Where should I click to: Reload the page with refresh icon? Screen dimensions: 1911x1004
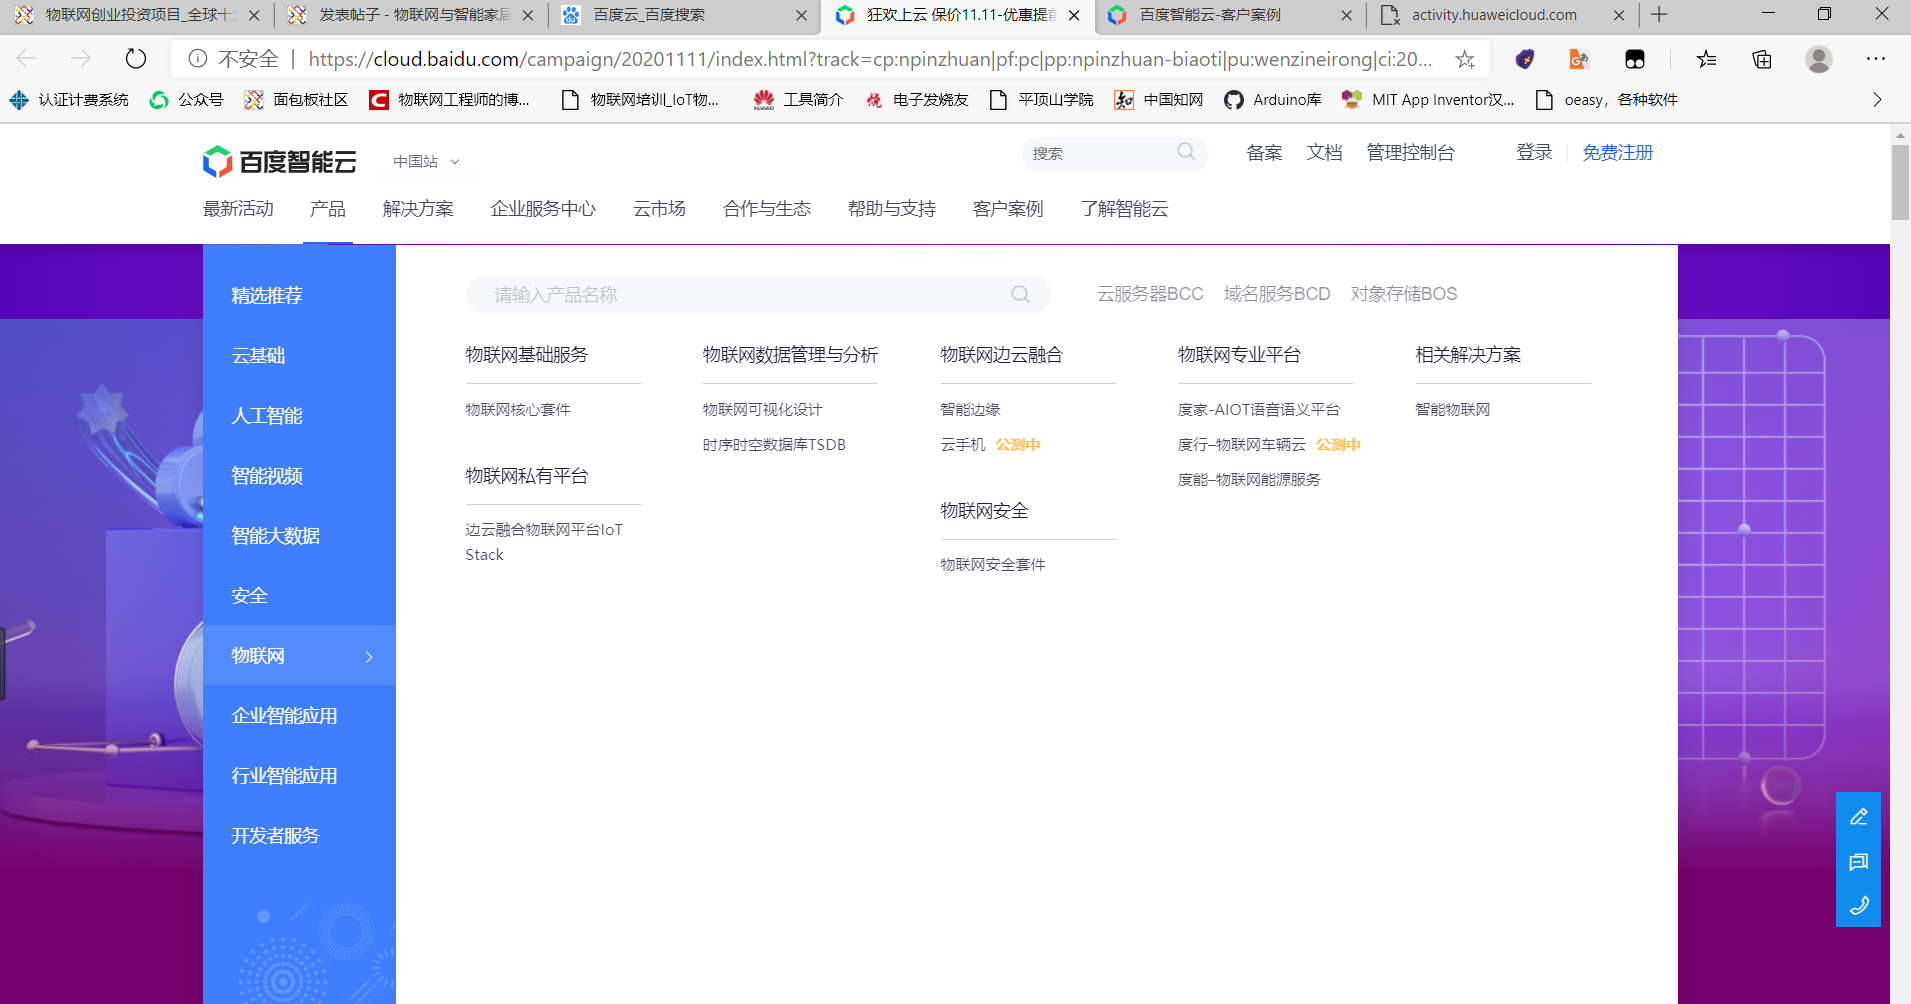(136, 59)
